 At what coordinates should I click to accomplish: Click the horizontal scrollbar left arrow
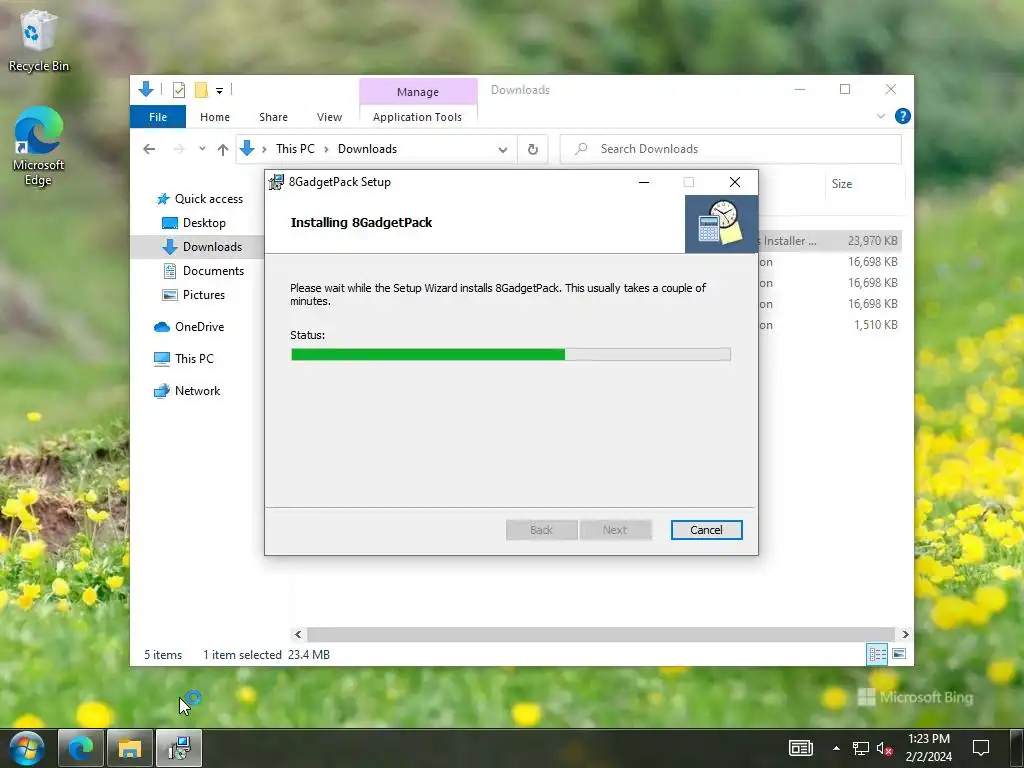coord(298,634)
